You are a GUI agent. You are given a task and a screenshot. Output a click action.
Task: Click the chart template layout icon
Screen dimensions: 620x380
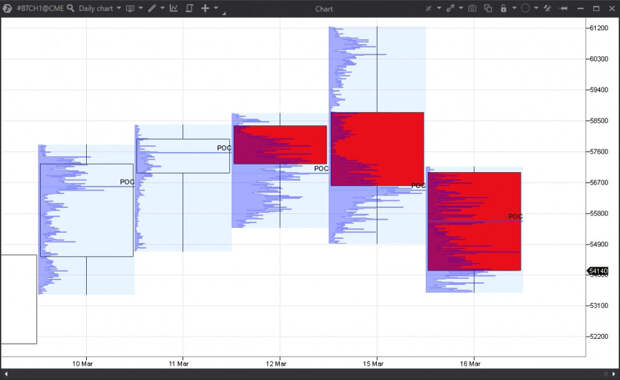[130, 8]
